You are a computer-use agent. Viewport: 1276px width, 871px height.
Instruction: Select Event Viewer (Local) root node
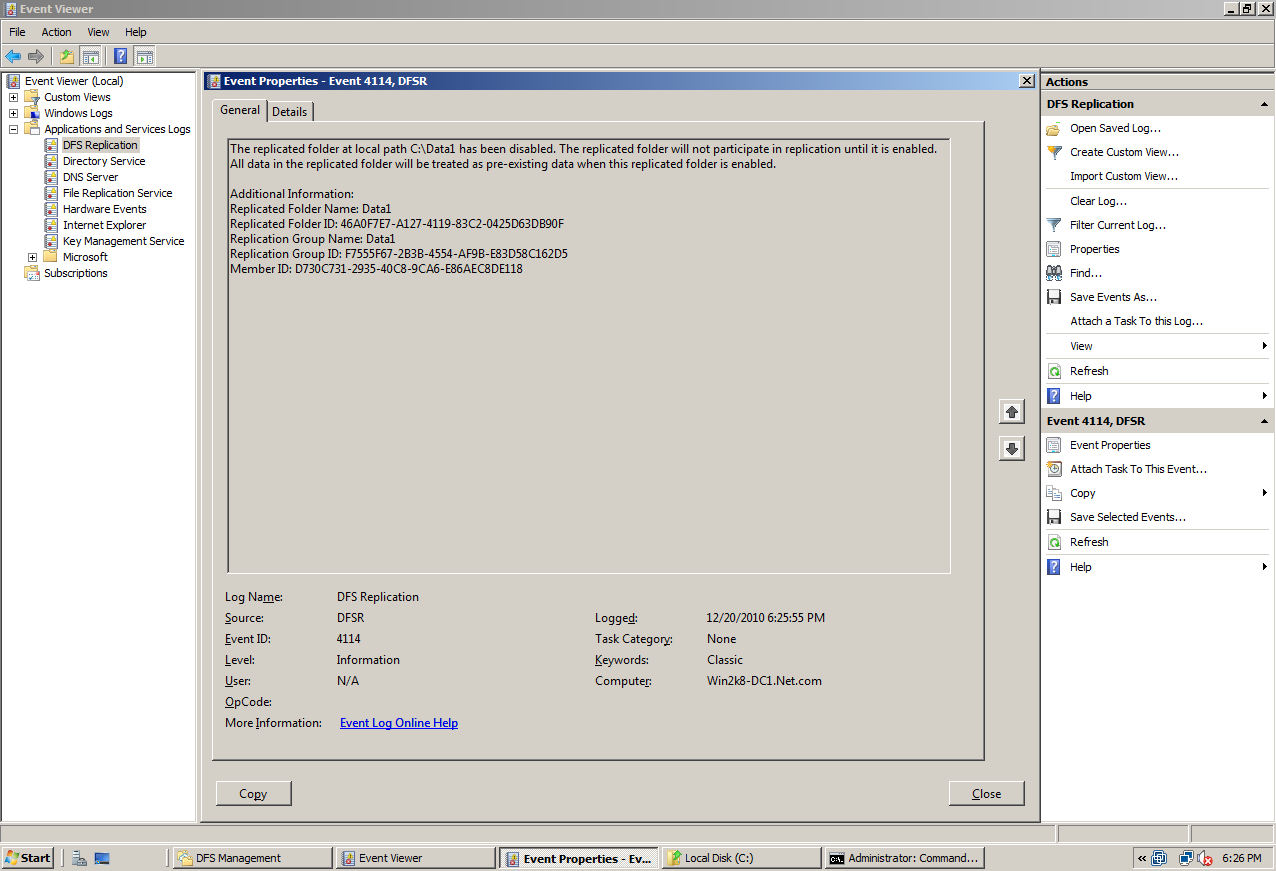coord(74,81)
